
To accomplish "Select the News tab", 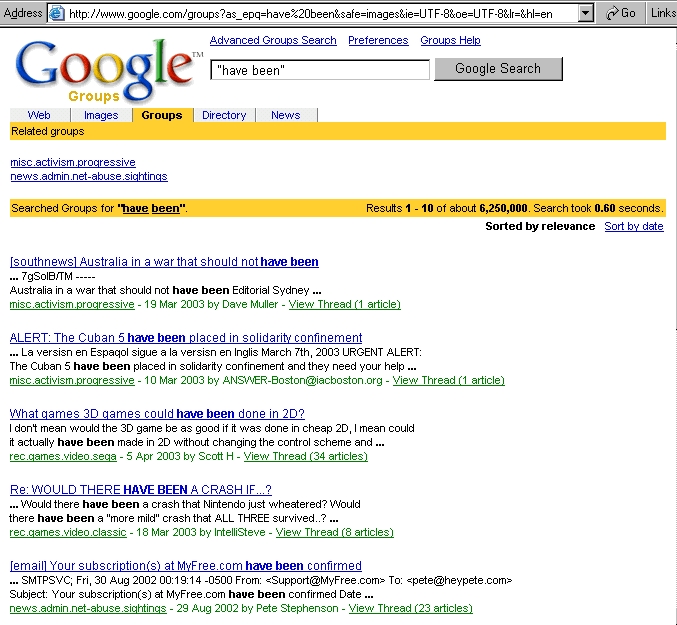I will pos(285,115).
